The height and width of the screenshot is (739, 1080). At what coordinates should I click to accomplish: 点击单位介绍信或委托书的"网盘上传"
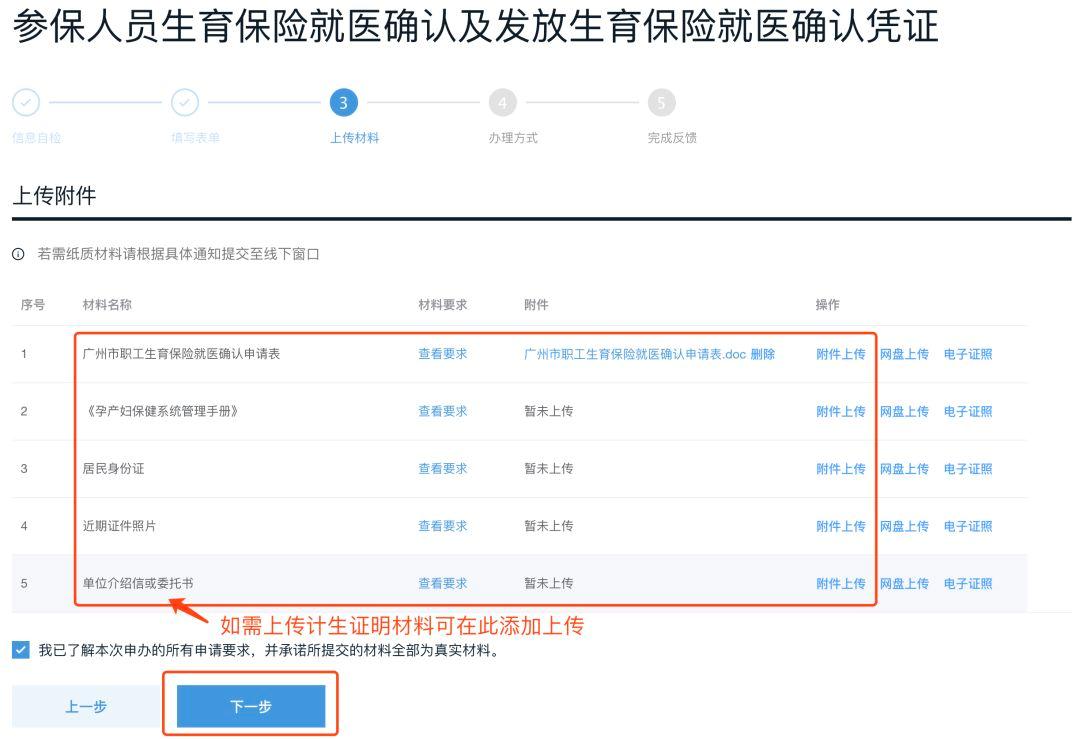(x=904, y=583)
